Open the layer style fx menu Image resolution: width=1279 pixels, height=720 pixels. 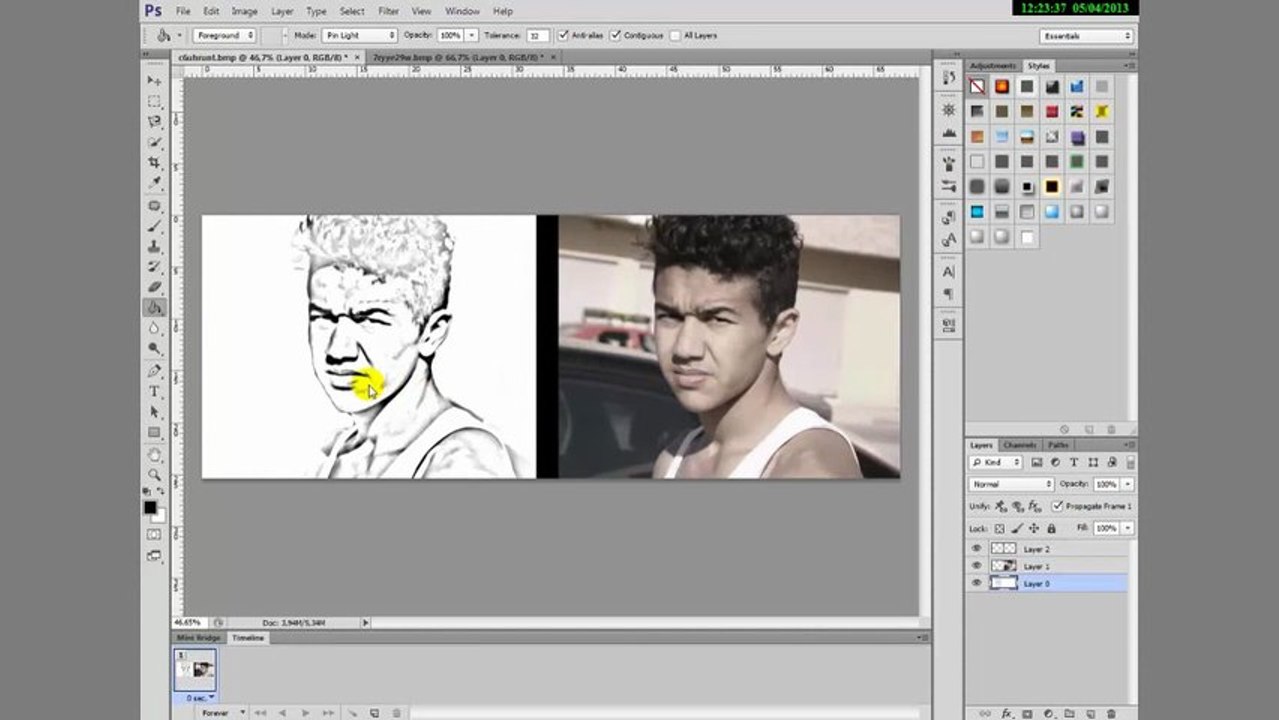tap(1007, 713)
